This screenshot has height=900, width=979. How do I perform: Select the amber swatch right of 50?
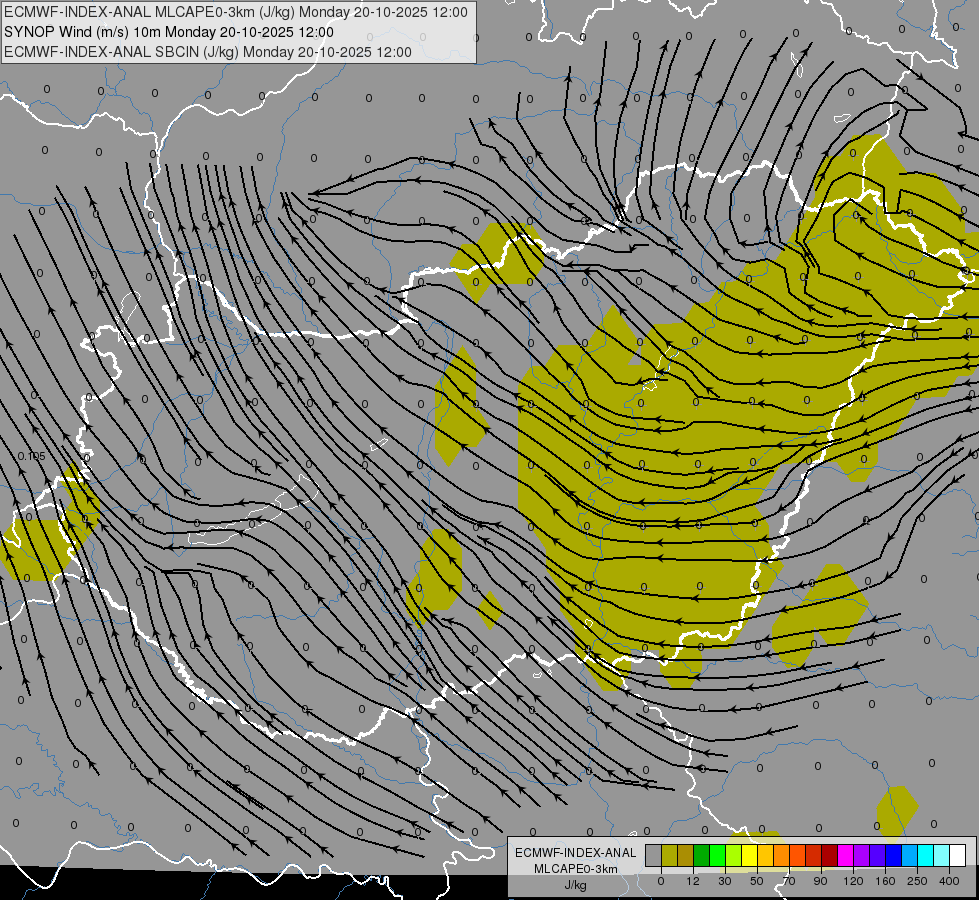click(765, 855)
